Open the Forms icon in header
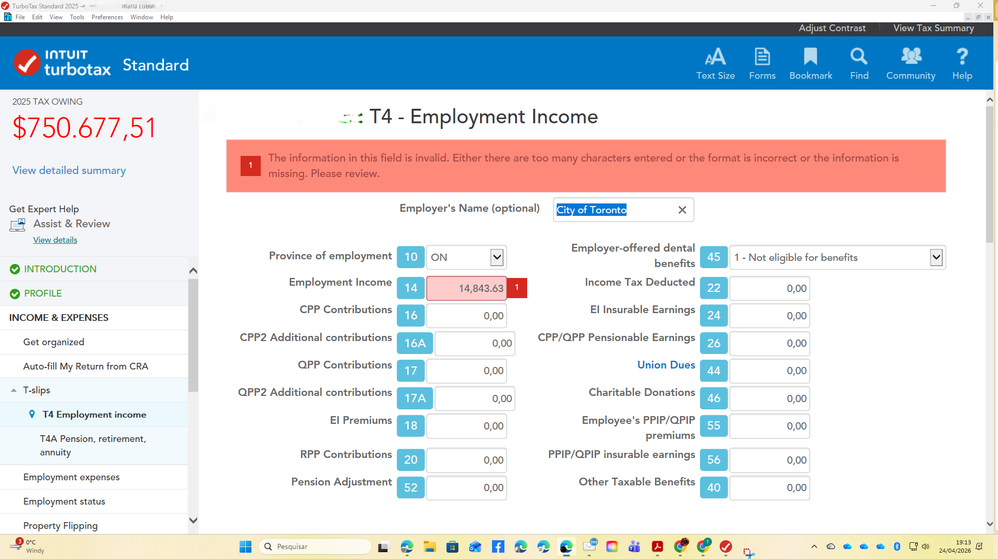 point(762,63)
